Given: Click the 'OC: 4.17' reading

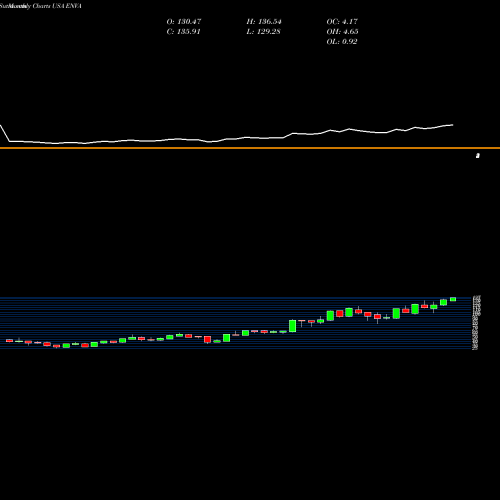Looking at the screenshot, I should (x=342, y=22).
